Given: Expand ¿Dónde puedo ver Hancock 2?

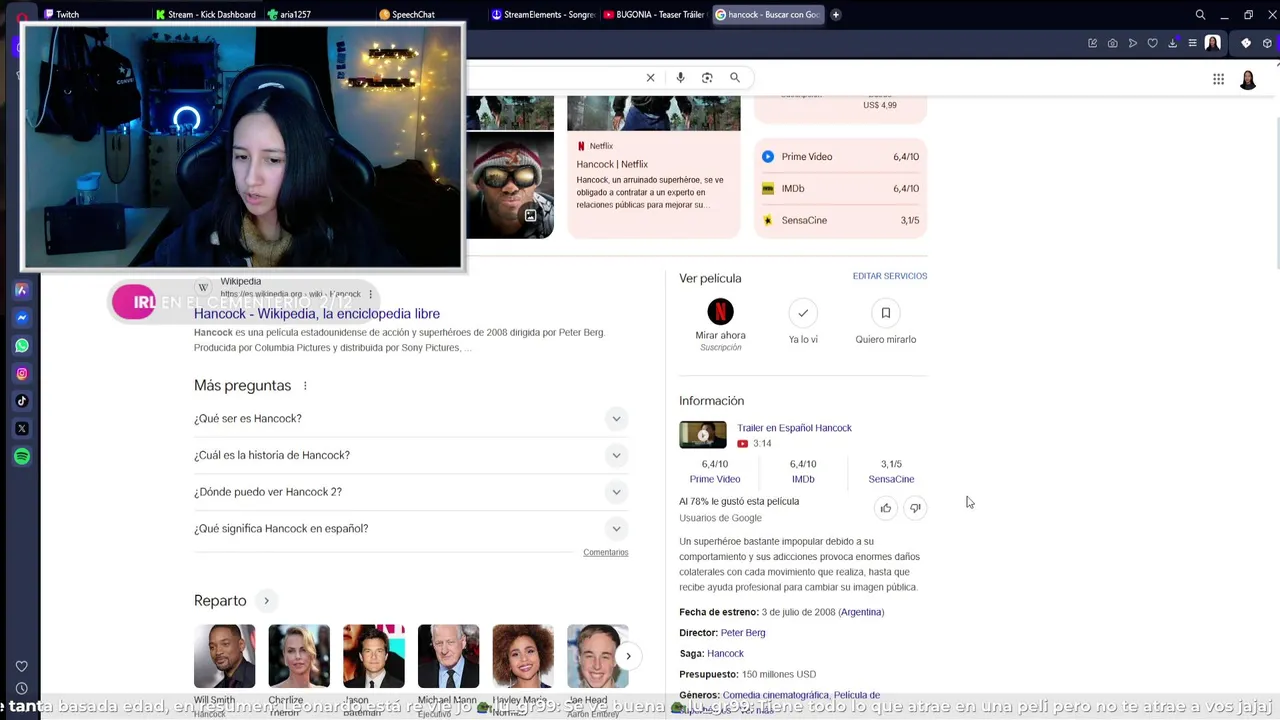Looking at the screenshot, I should coord(411,492).
